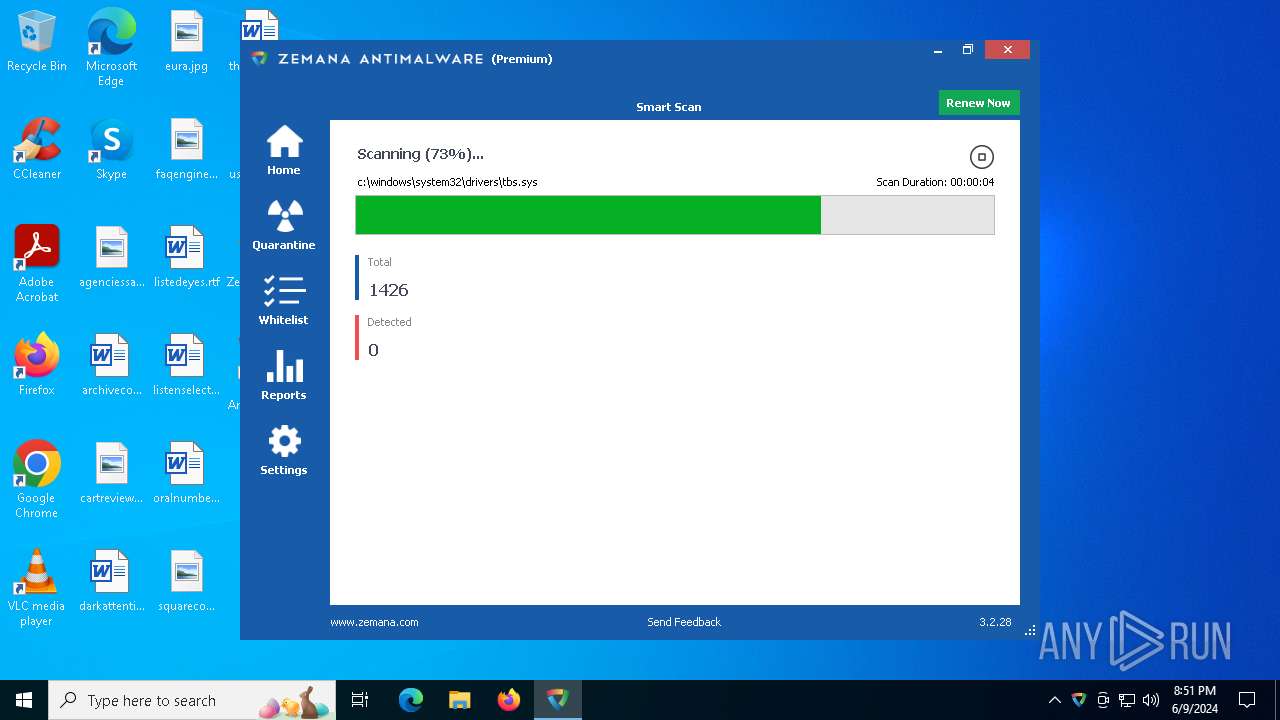Click the Zemana logo in title bar

259,59
